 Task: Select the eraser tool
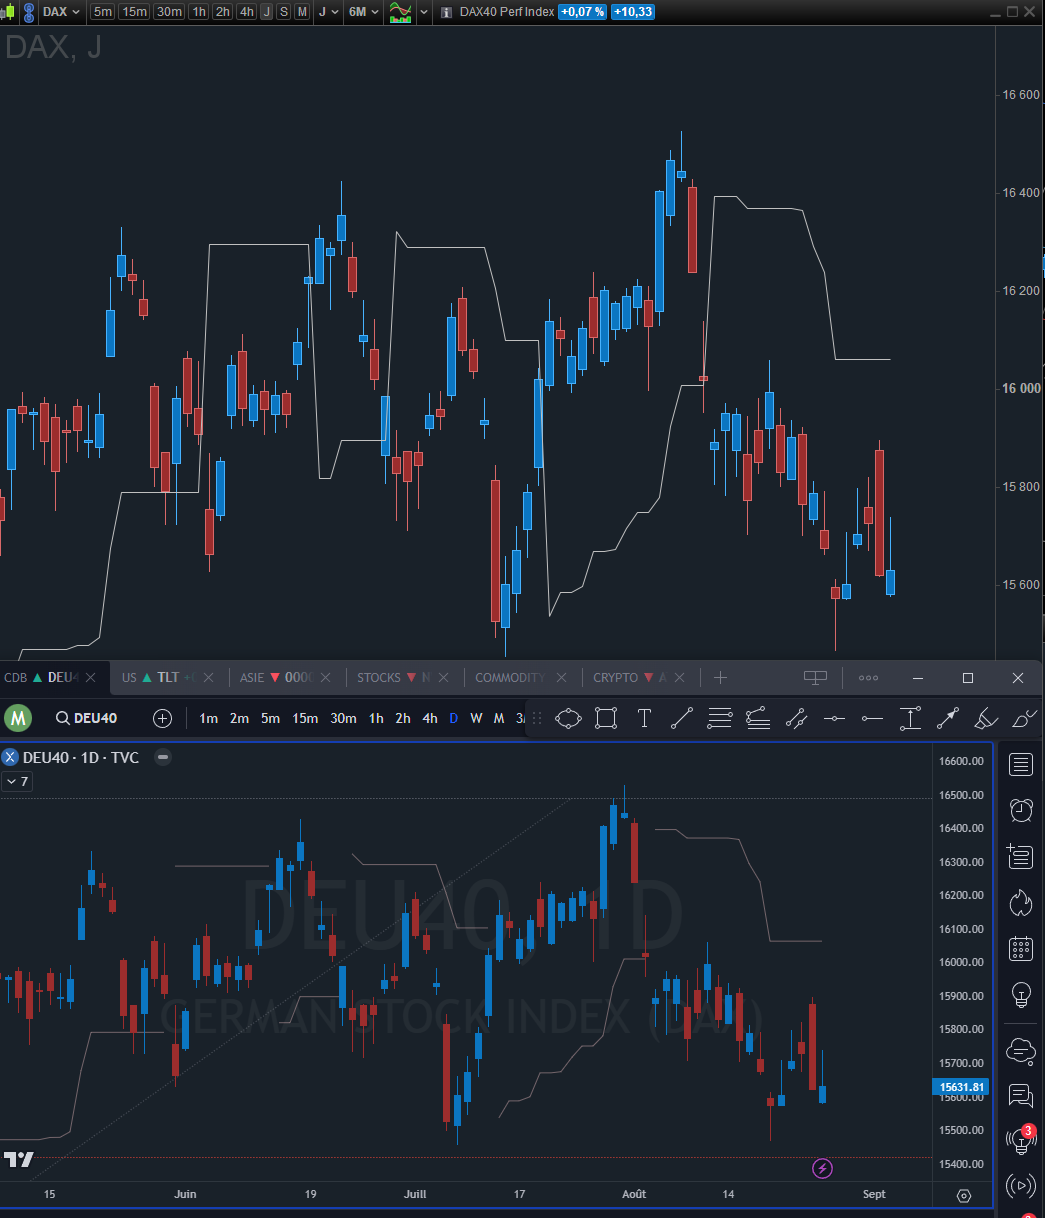(986, 718)
